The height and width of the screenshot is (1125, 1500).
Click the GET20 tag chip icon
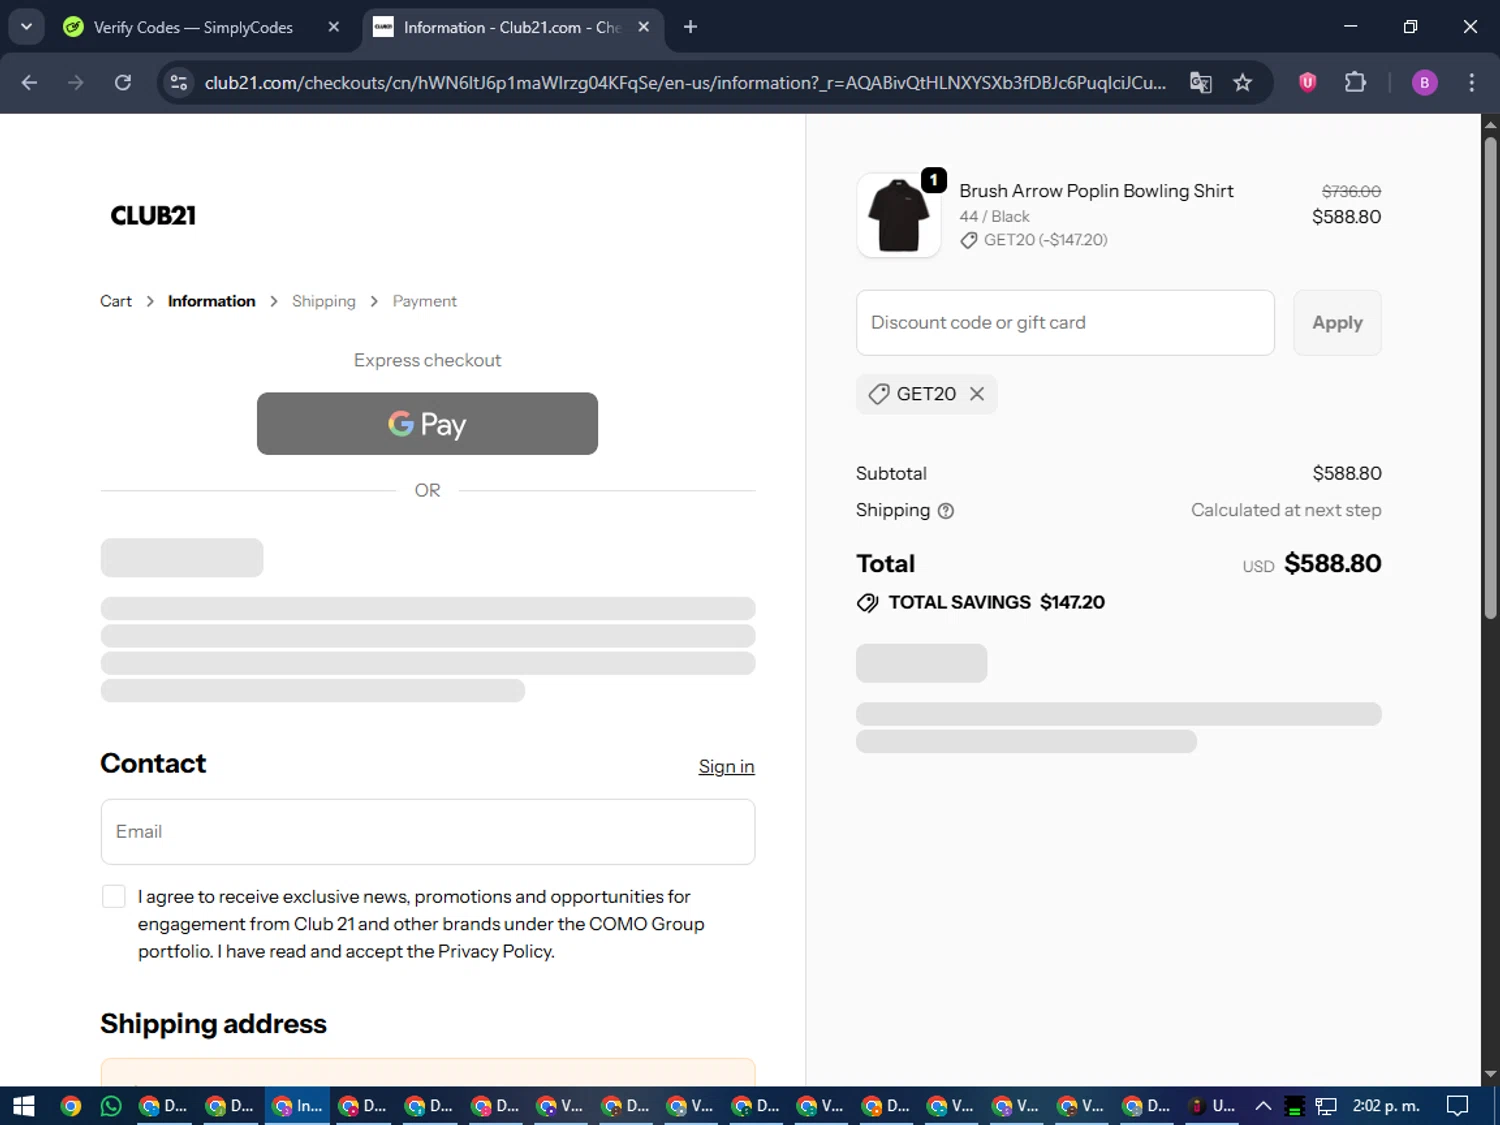coord(879,394)
